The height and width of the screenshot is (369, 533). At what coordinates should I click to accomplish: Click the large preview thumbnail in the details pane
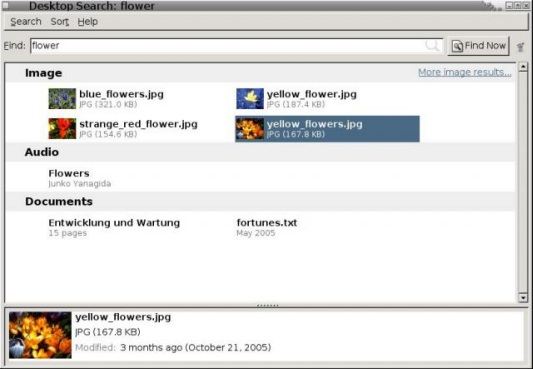click(x=40, y=335)
